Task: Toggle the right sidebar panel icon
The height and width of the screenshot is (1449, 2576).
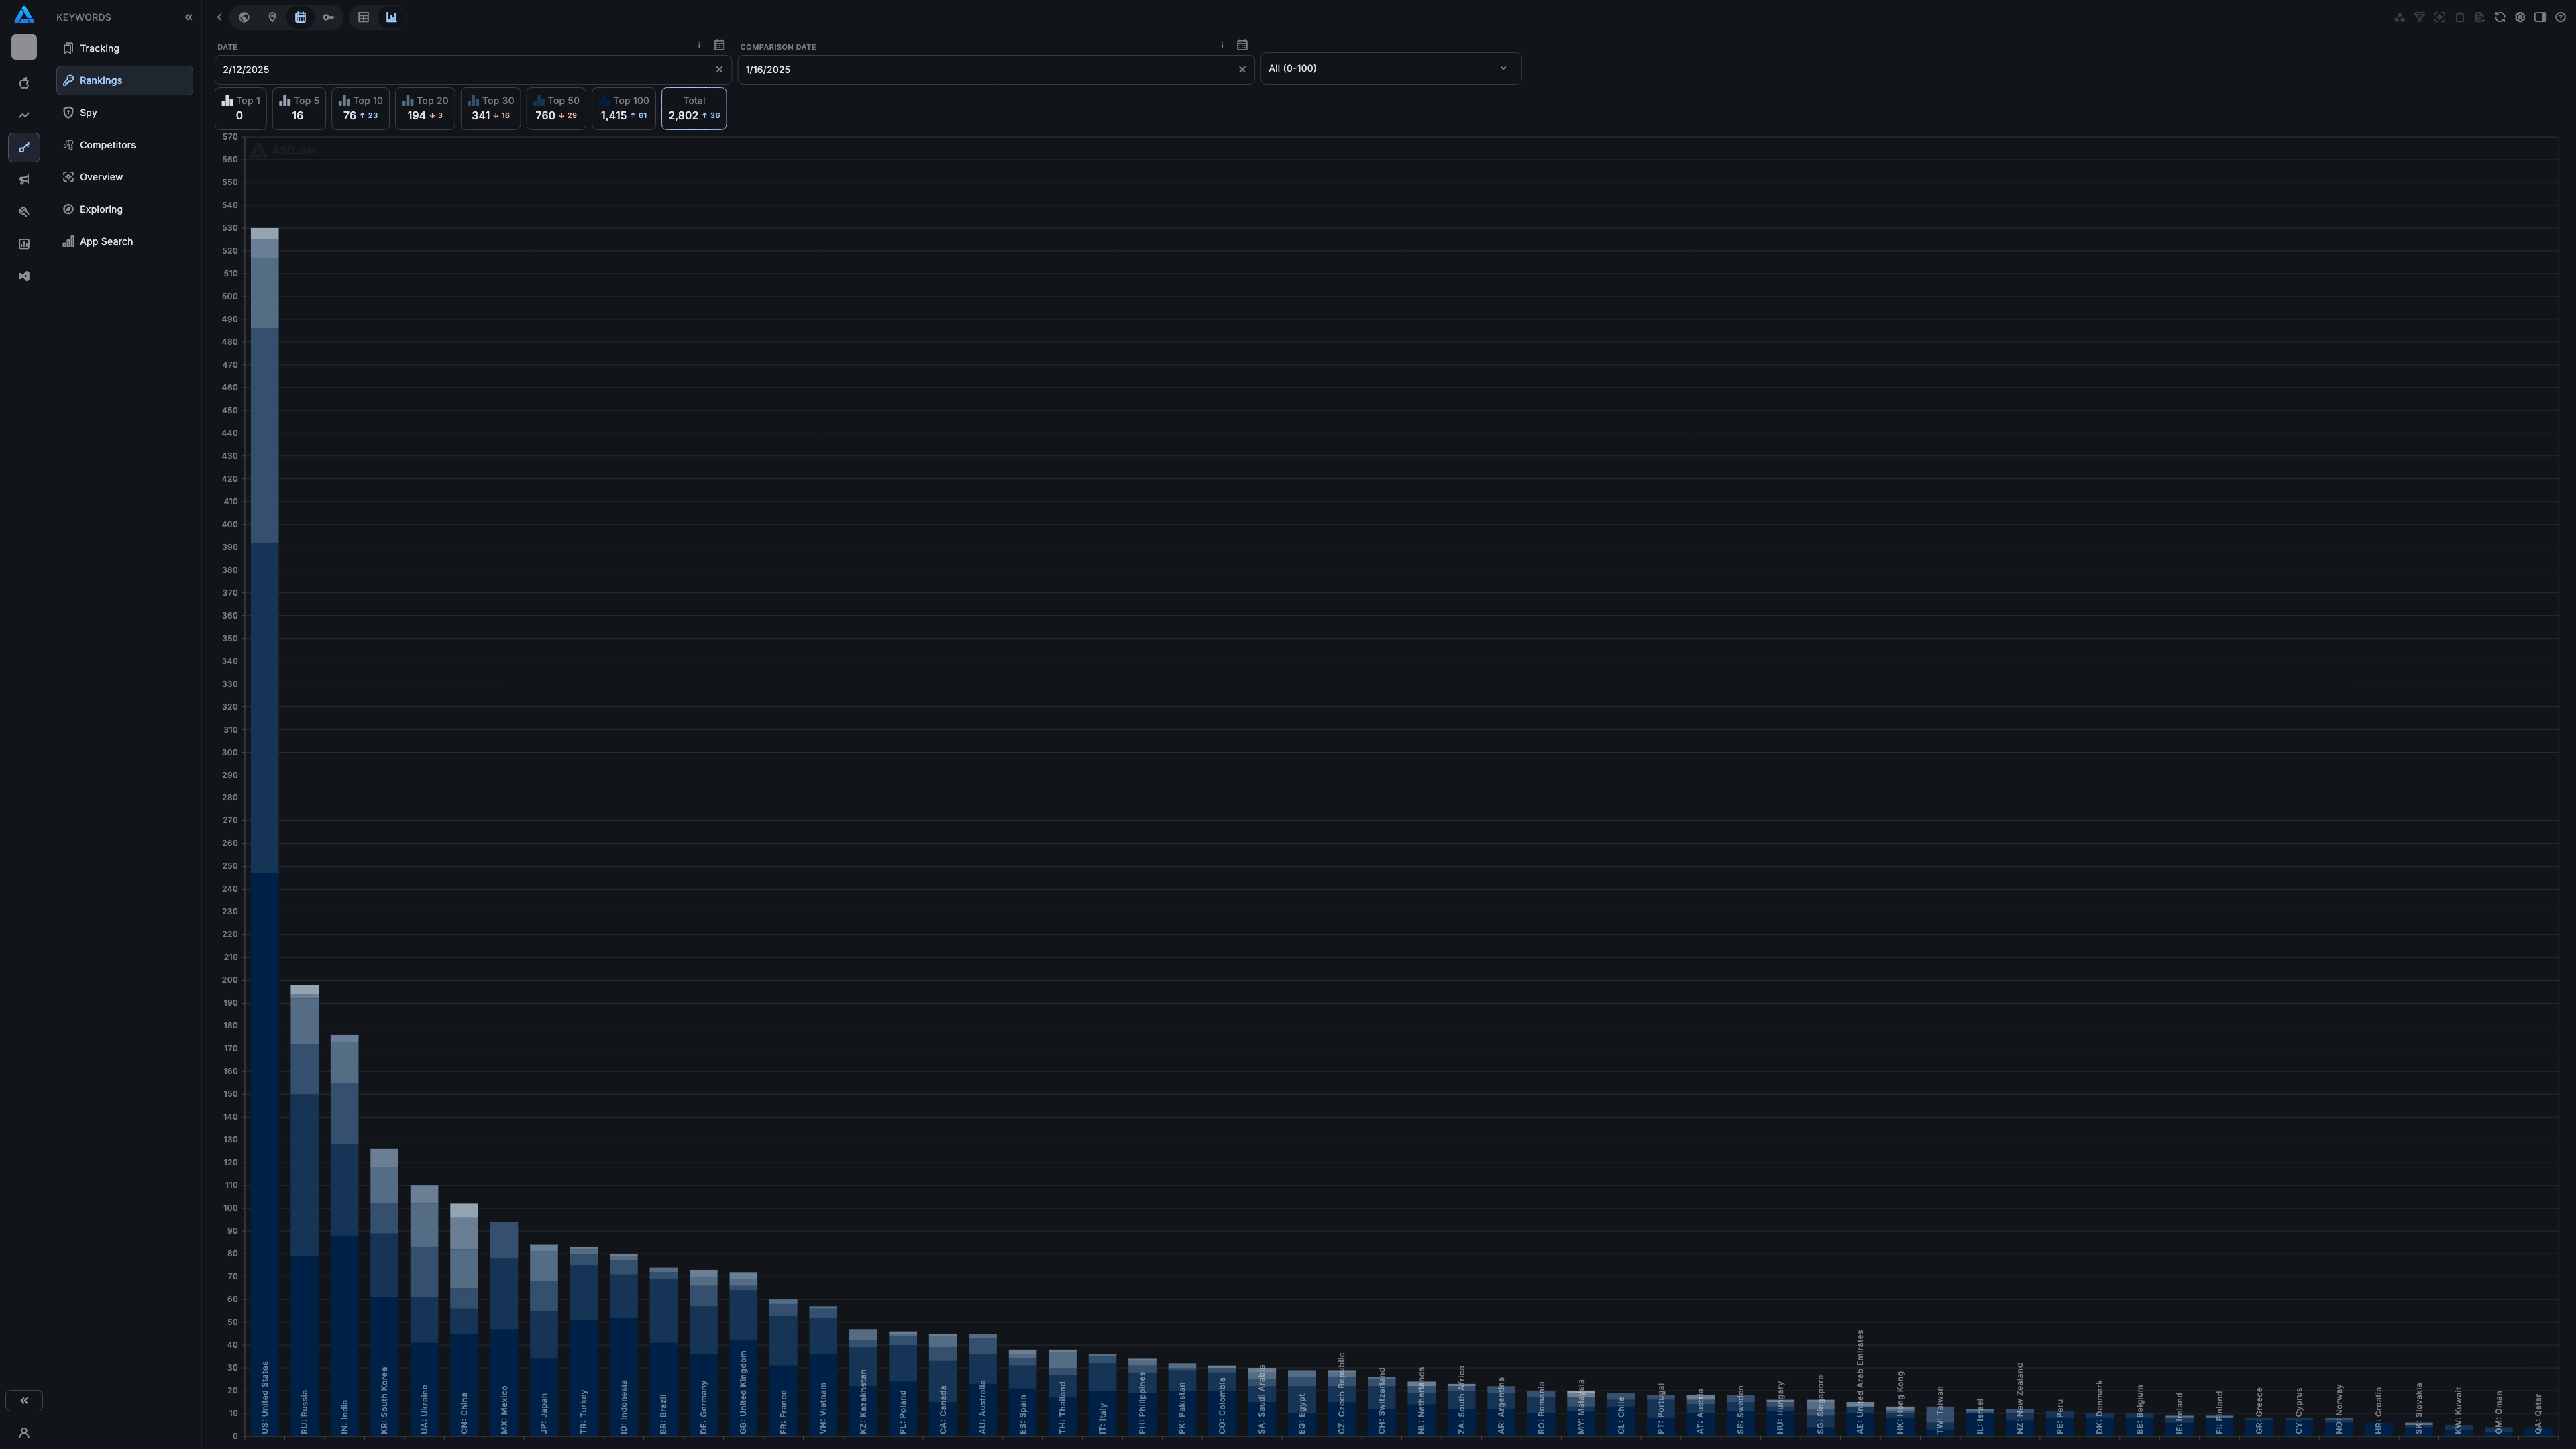Action: 2540,17
